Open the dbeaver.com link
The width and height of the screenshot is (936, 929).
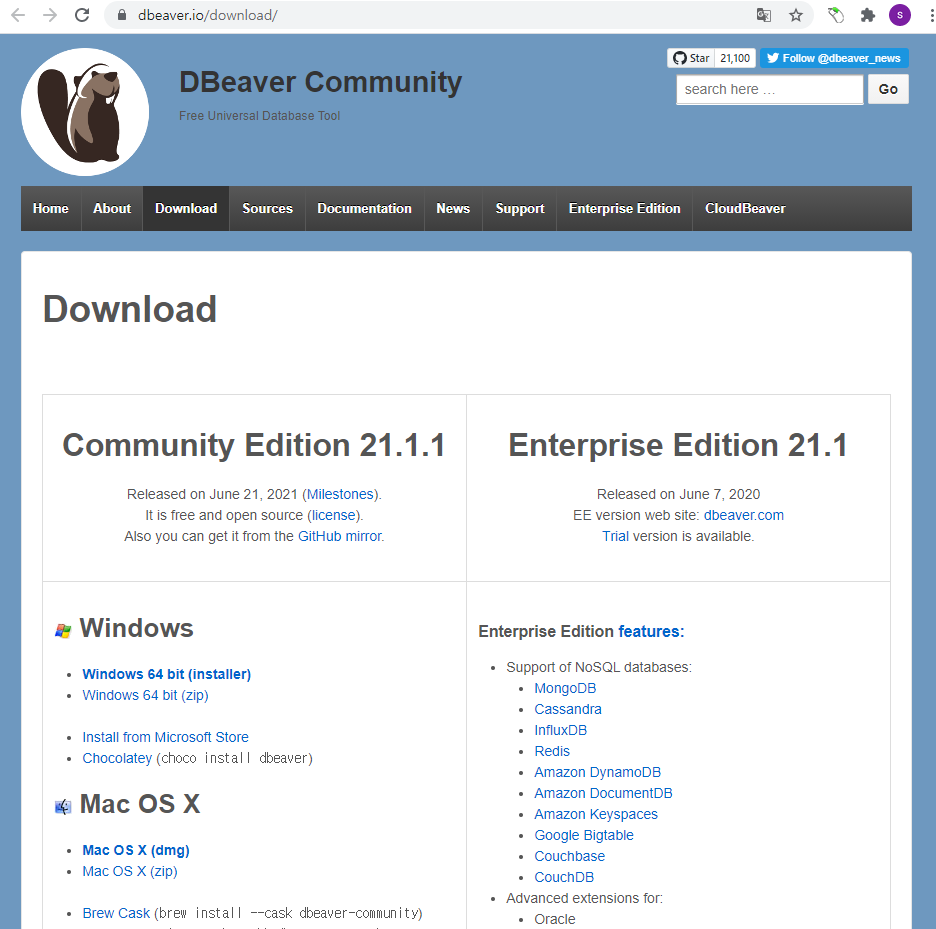[743, 515]
